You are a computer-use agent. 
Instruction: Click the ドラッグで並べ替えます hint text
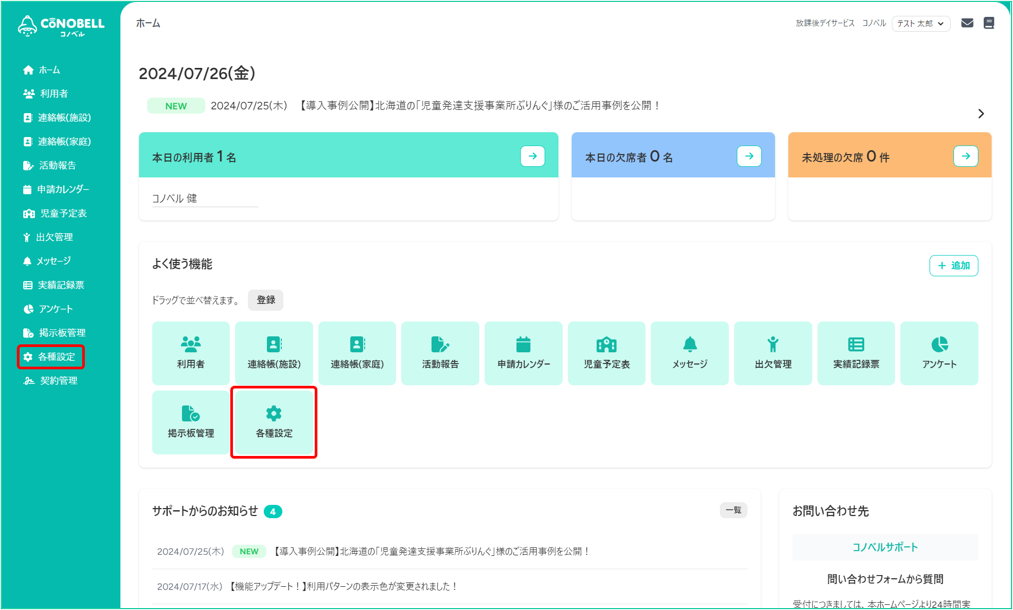[195, 300]
